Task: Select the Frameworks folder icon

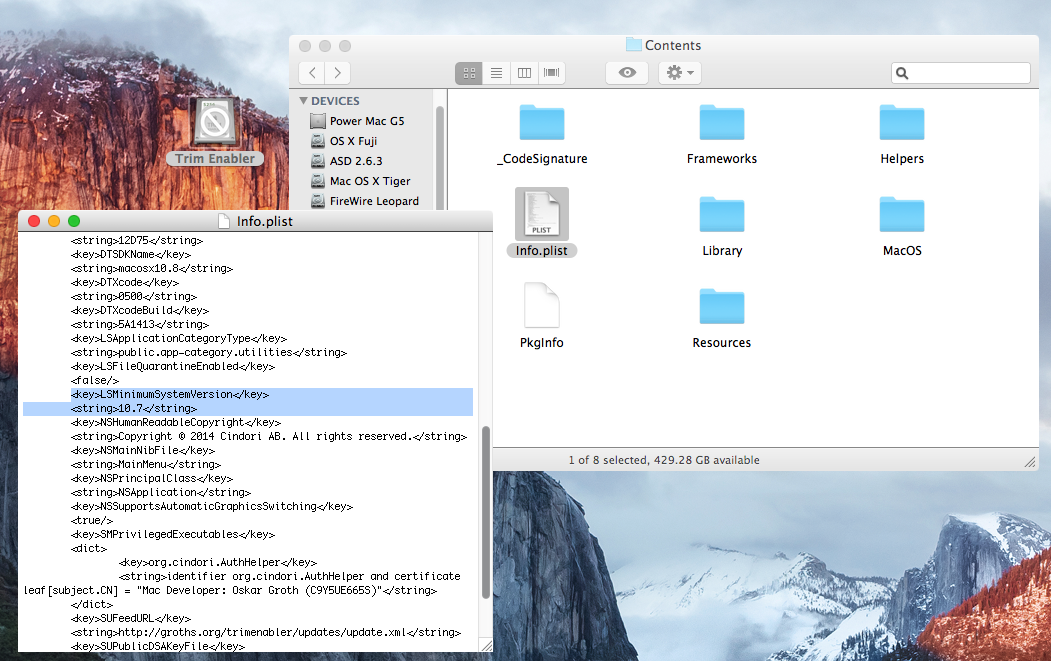Action: pos(722,123)
